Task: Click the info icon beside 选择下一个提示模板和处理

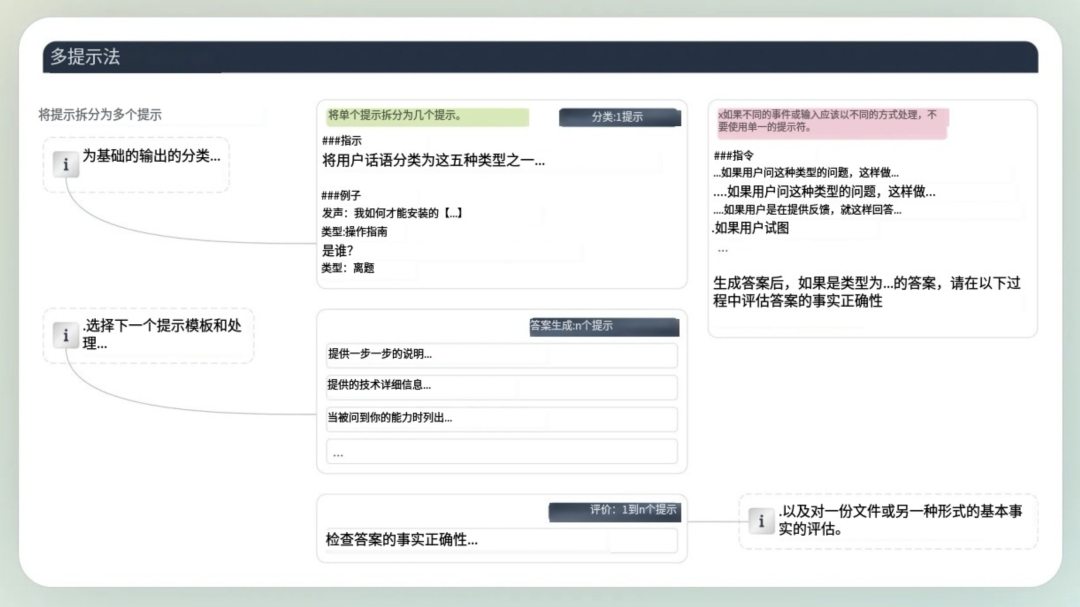Action: [x=66, y=335]
